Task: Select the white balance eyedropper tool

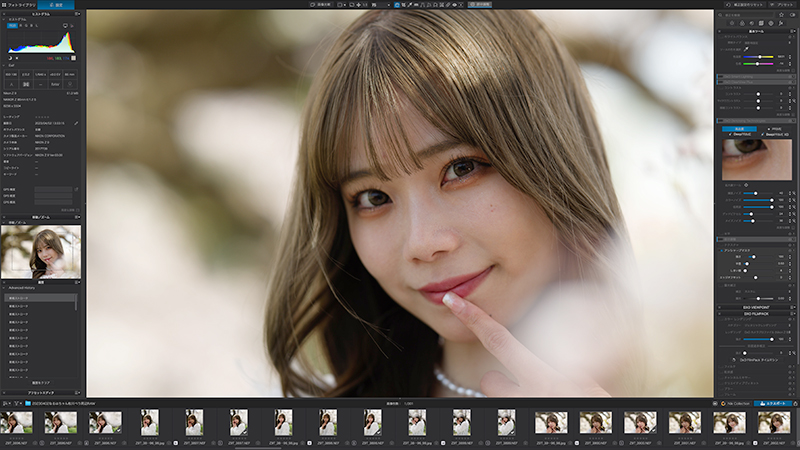Action: click(746, 49)
